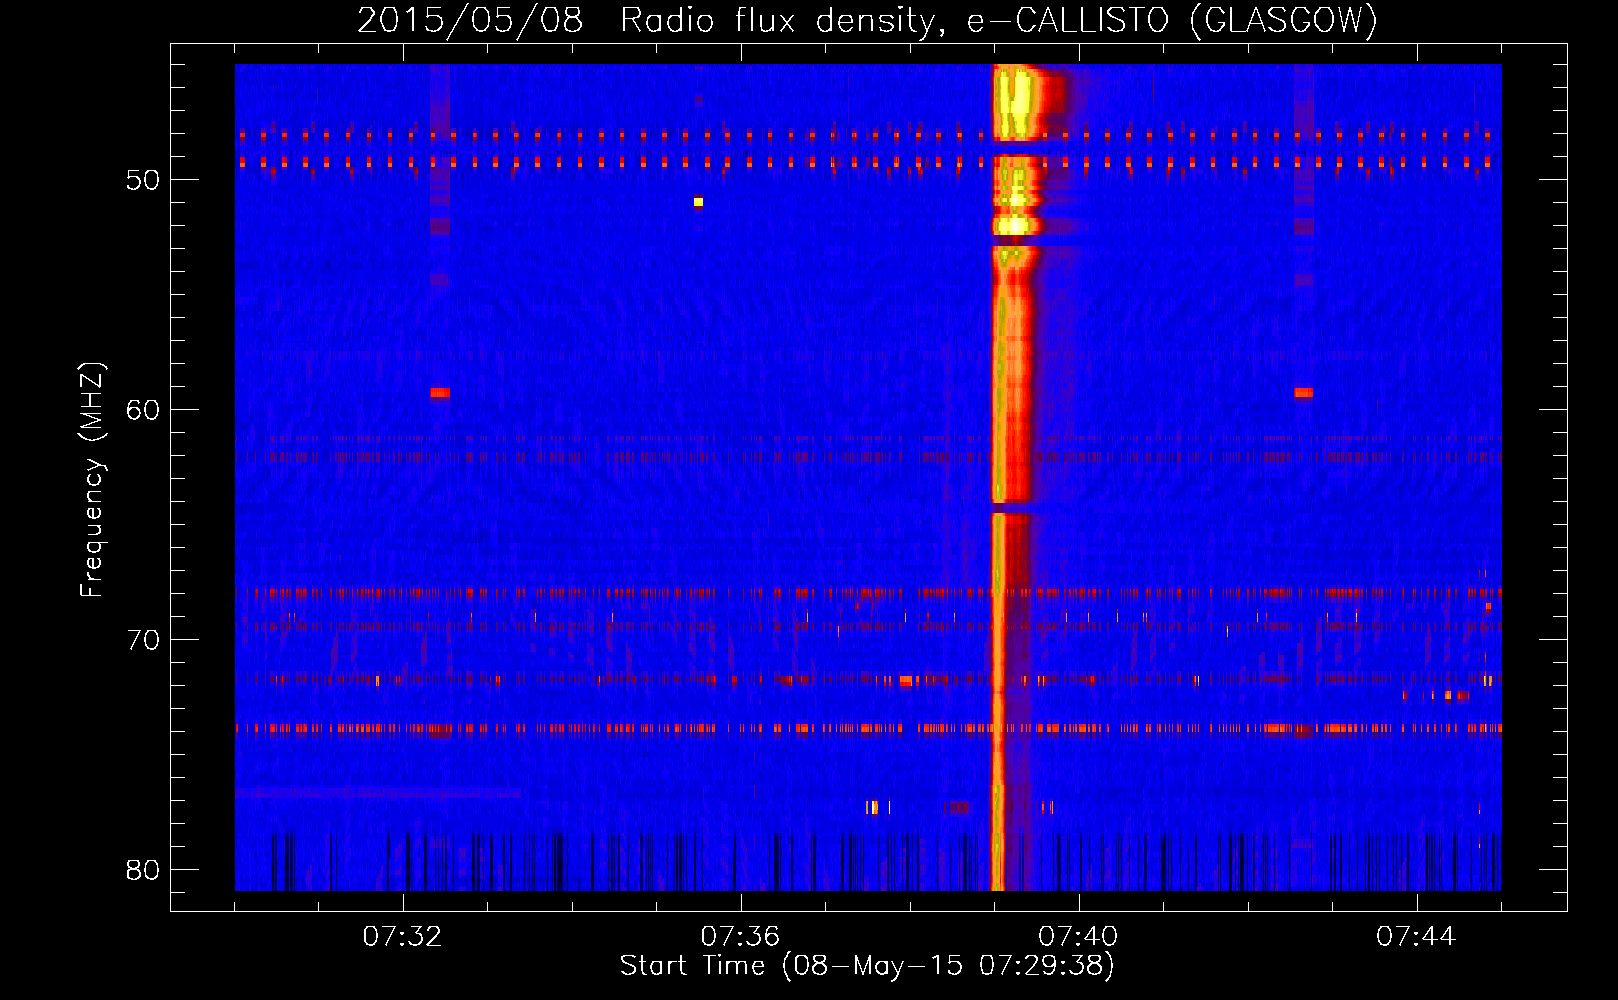Click the small yellow spot near 51 MHz

pos(698,202)
